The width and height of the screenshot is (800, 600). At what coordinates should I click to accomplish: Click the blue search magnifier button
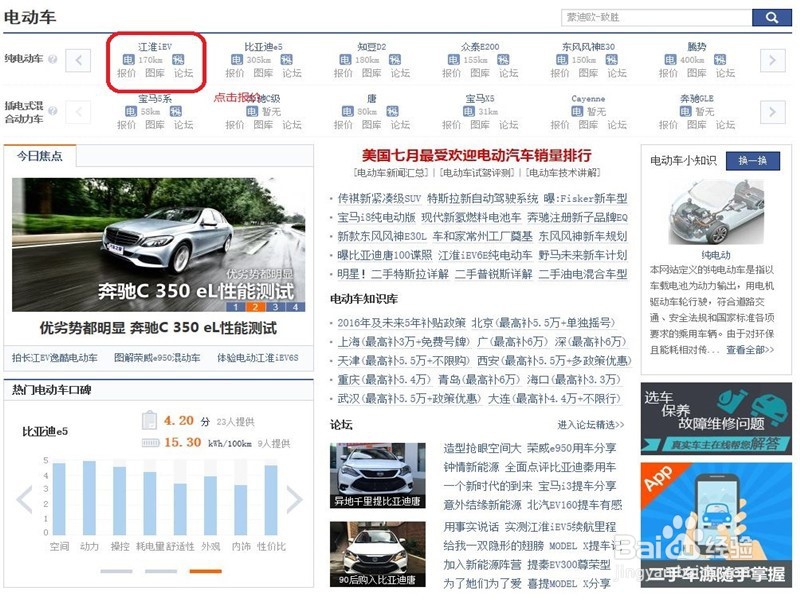coord(771,17)
